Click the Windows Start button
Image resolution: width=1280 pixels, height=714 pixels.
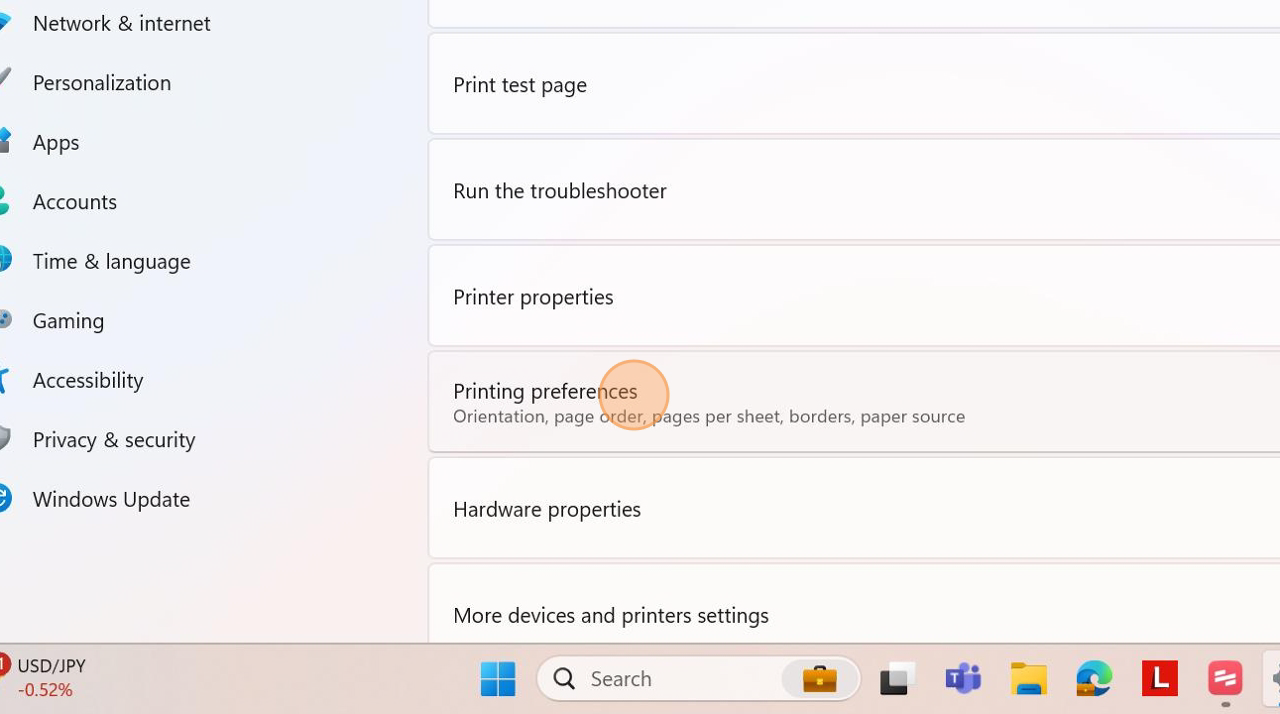pyautogui.click(x=497, y=678)
